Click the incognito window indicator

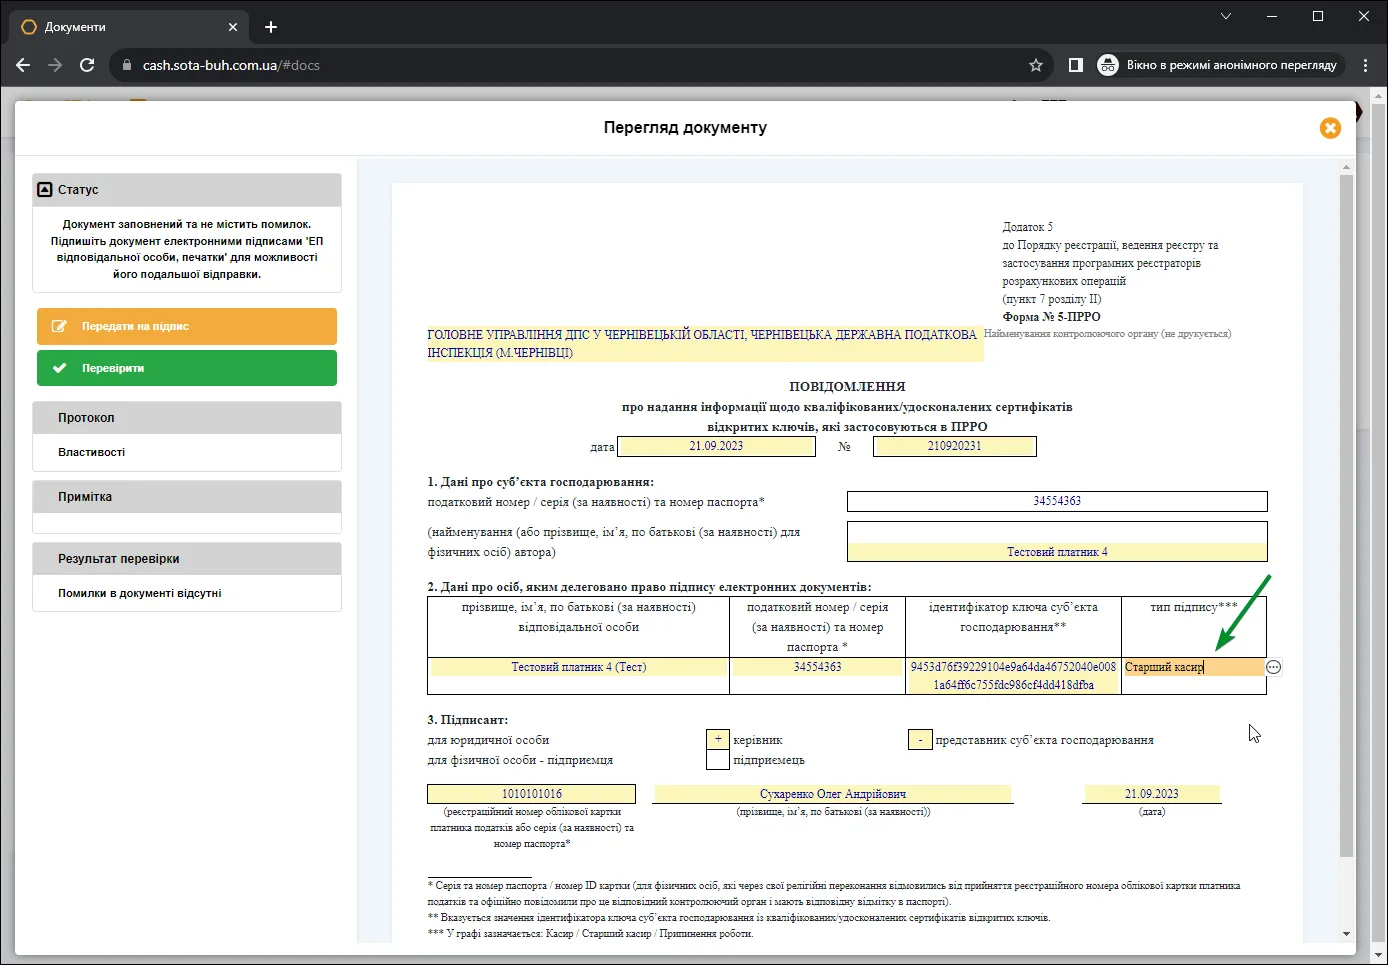click(x=1218, y=65)
